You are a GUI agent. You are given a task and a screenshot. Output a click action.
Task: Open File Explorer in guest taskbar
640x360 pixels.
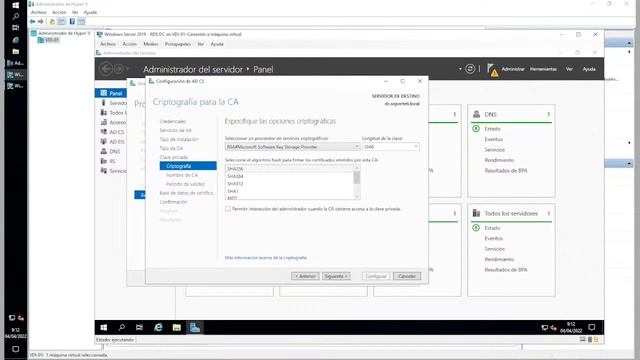pos(176,327)
